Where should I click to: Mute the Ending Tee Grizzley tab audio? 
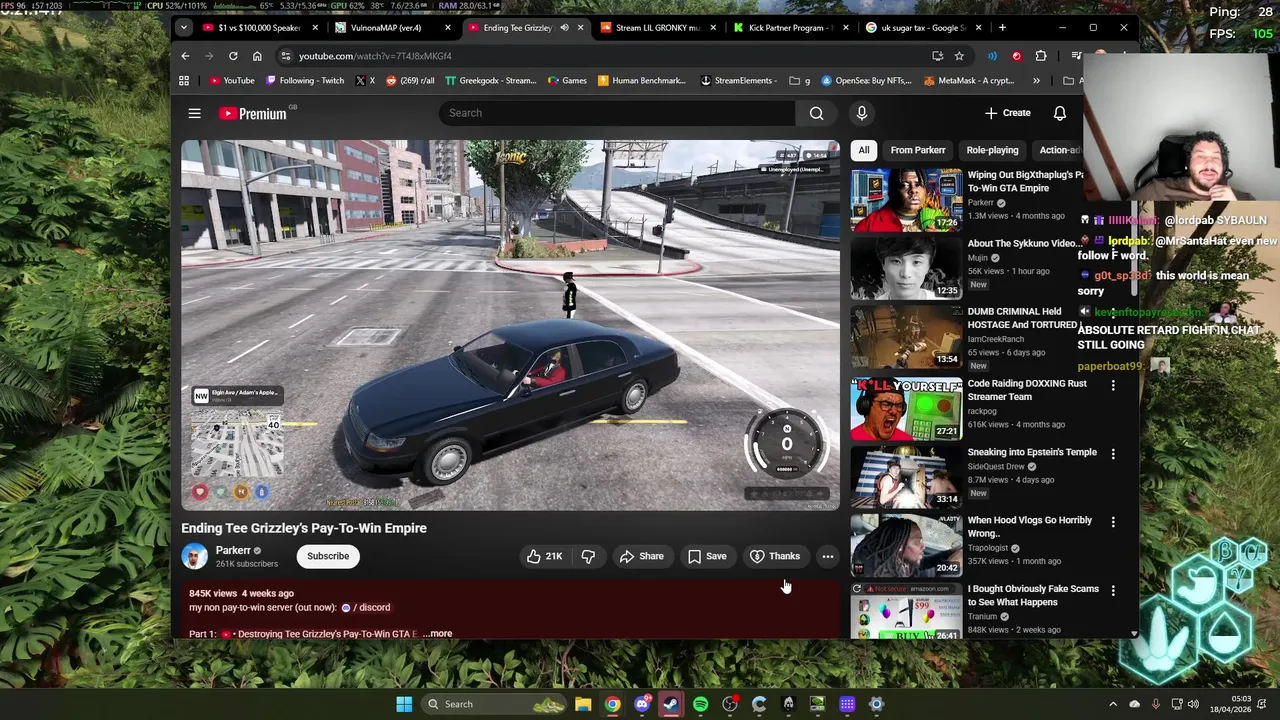(x=564, y=28)
